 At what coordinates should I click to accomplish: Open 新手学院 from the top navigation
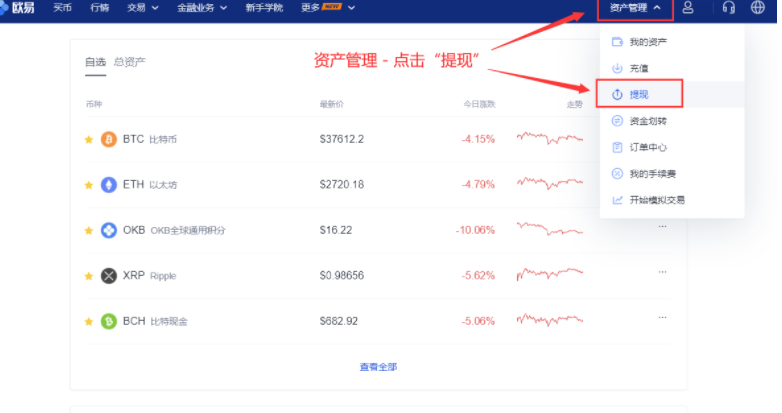click(263, 8)
